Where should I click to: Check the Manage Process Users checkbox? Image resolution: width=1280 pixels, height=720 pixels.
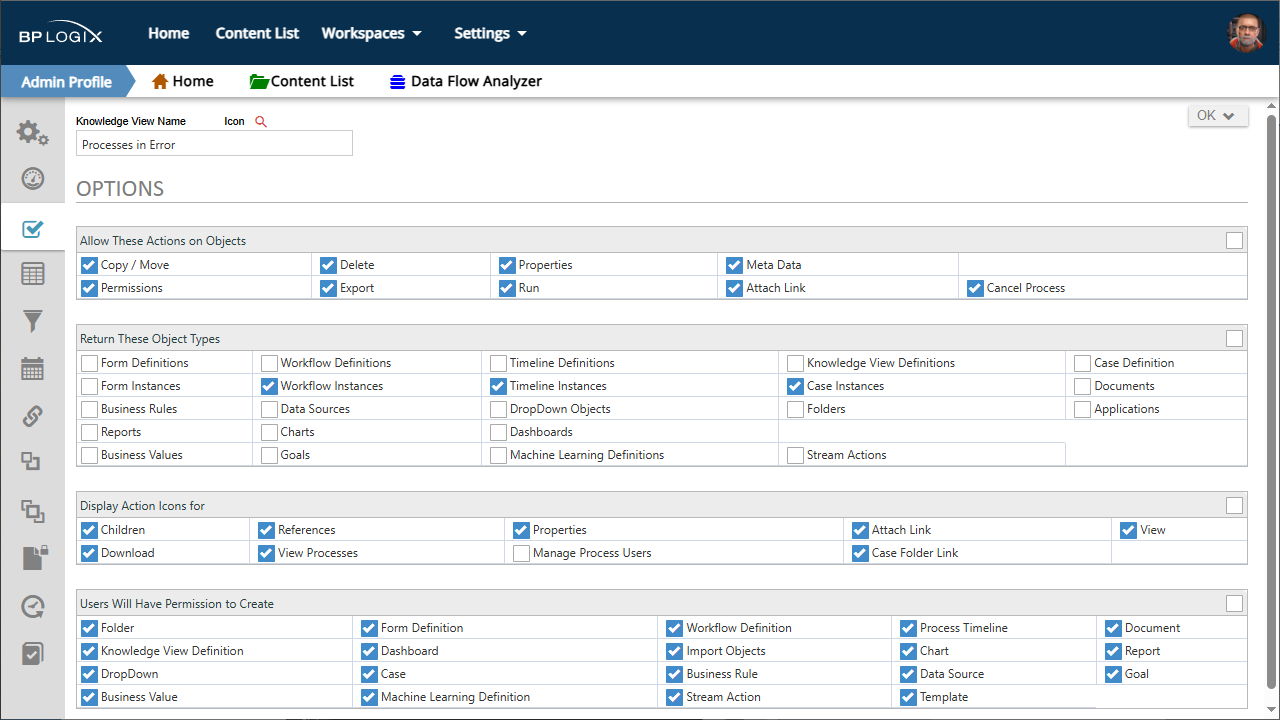tap(521, 553)
